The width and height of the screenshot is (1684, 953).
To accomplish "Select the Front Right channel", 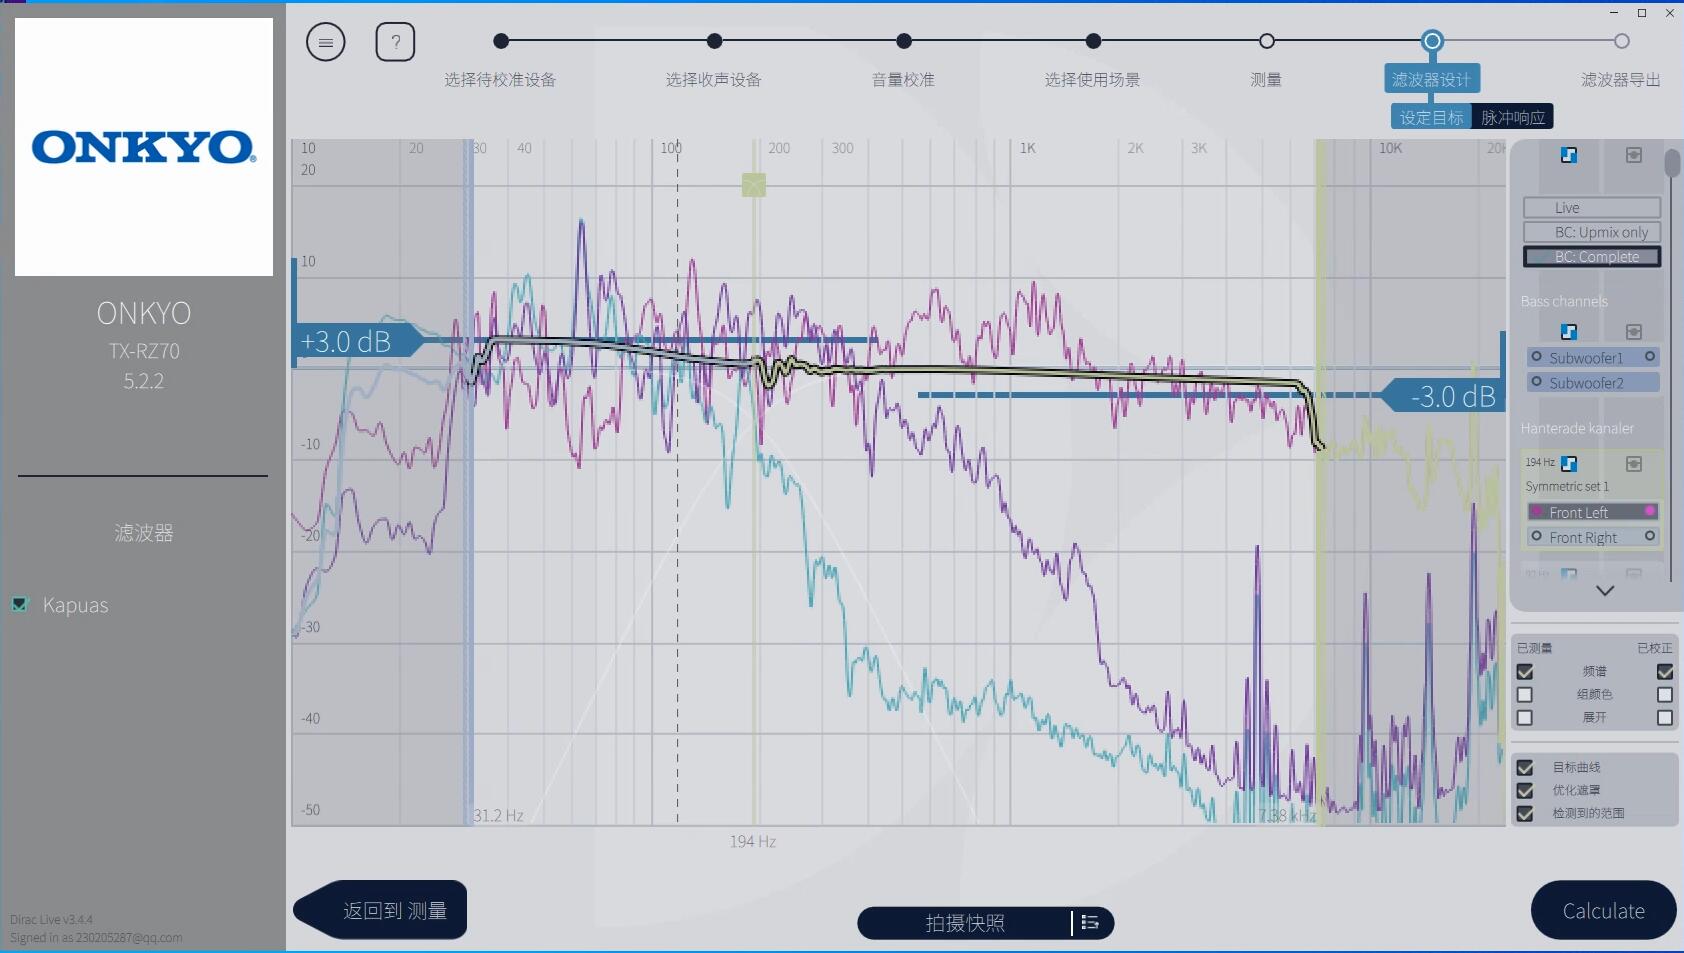I will (1593, 538).
